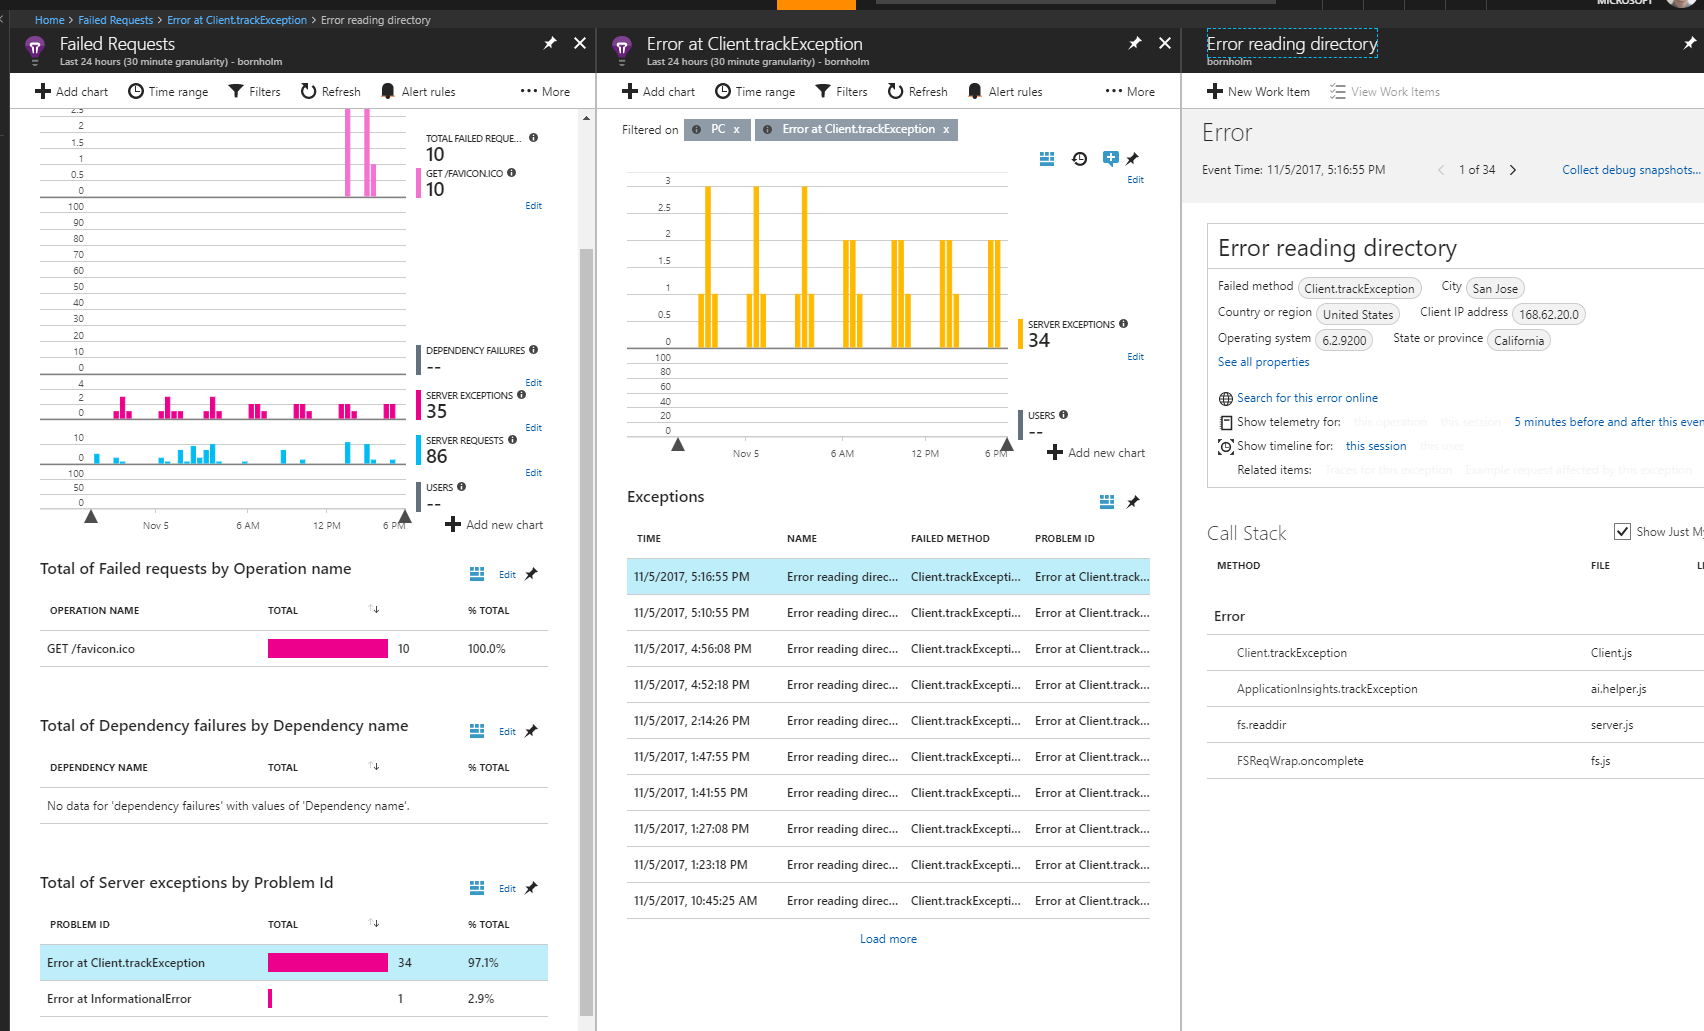Pin Server exceptions by Problem Id table
The image size is (1704, 1031).
coord(531,888)
